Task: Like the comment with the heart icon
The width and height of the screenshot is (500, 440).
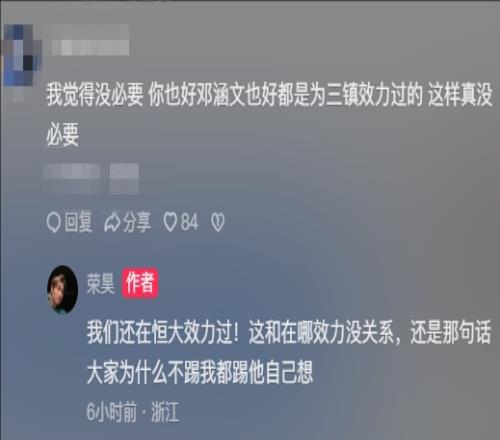Action: click(170, 222)
